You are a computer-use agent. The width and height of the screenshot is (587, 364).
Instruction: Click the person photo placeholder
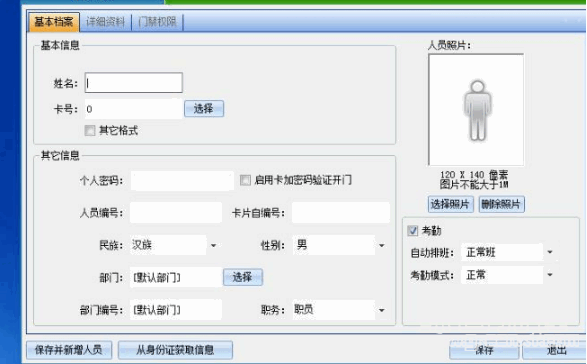pos(476,110)
